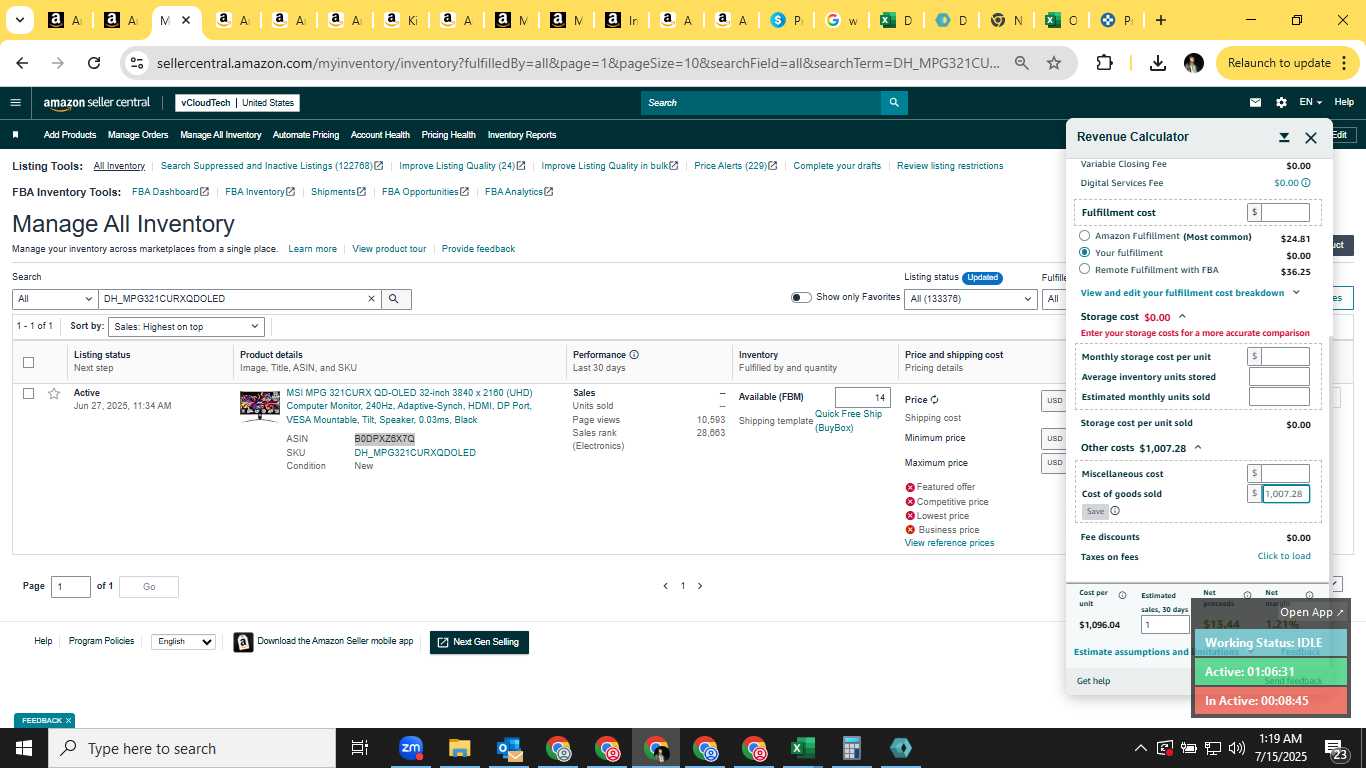Viewport: 1366px width, 768px height.
Task: Click the Next Gen Selling button
Action: tap(479, 642)
